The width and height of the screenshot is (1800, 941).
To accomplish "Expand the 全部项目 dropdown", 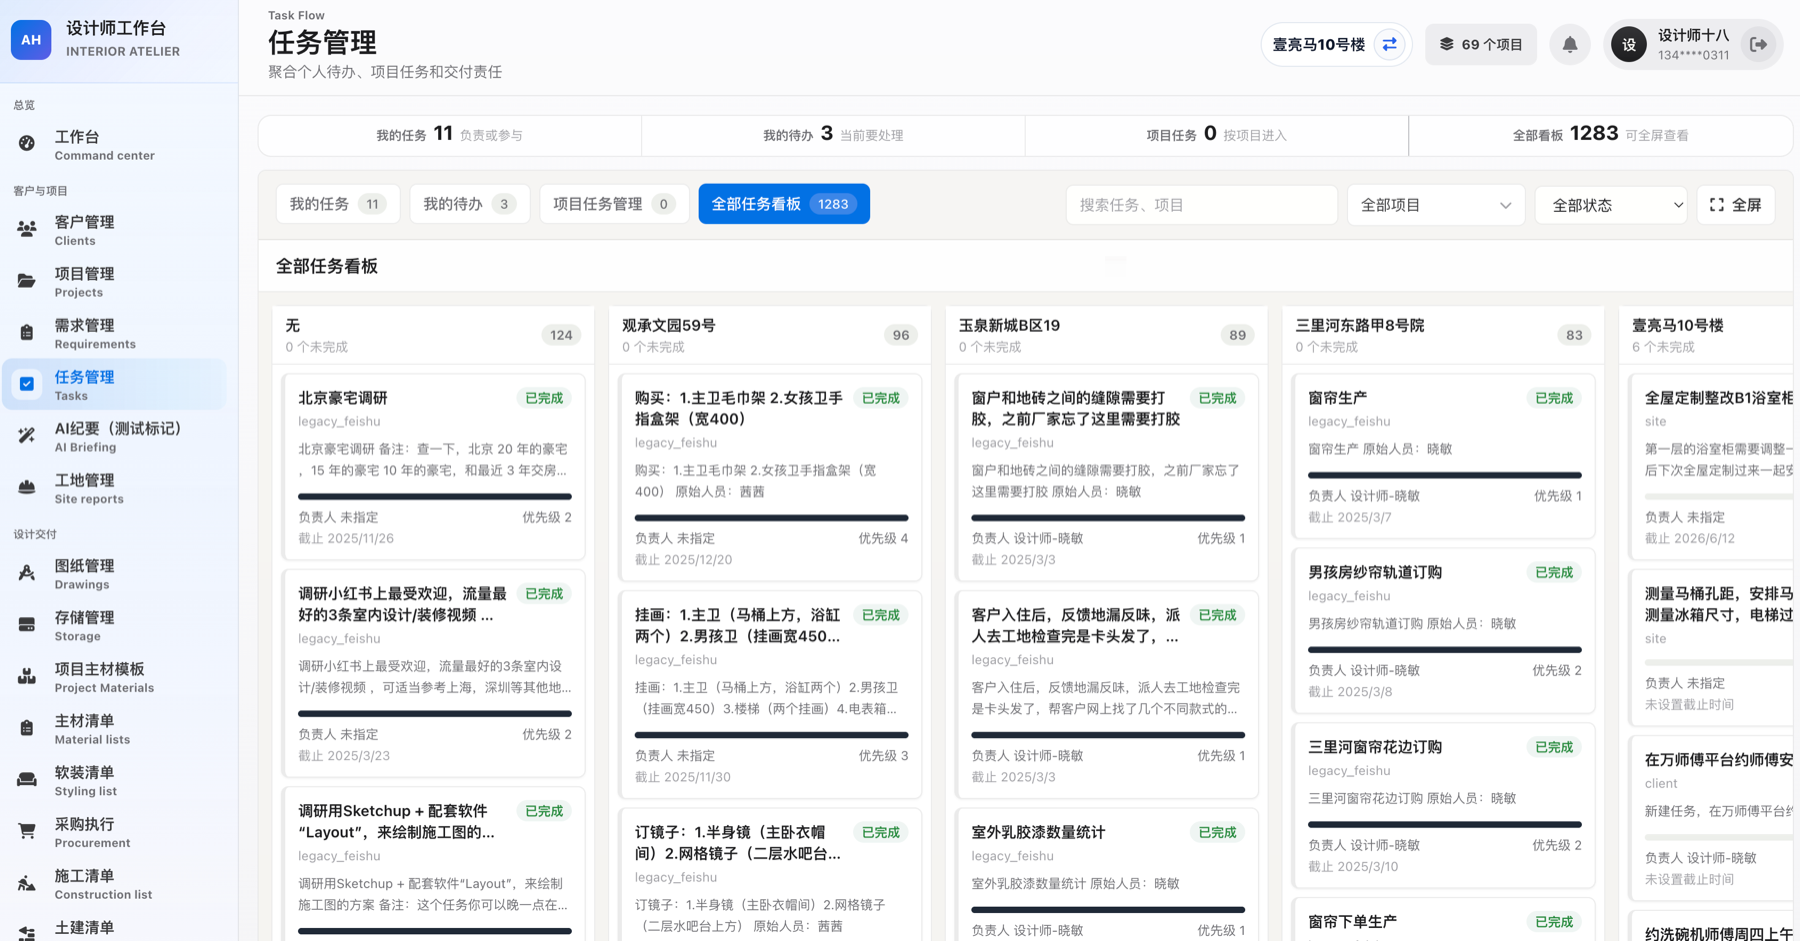I will pyautogui.click(x=1435, y=205).
